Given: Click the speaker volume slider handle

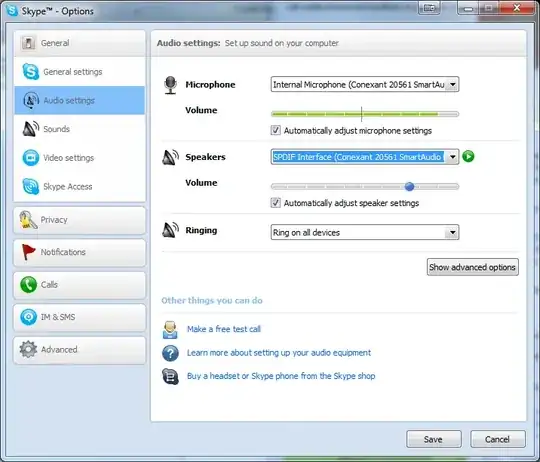Looking at the screenshot, I should point(409,187).
